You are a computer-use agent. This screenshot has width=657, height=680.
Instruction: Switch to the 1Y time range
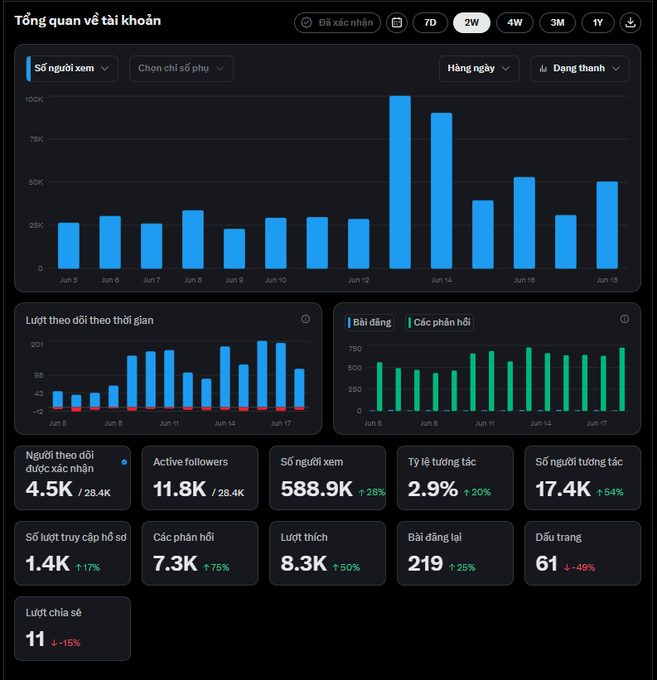tap(598, 23)
